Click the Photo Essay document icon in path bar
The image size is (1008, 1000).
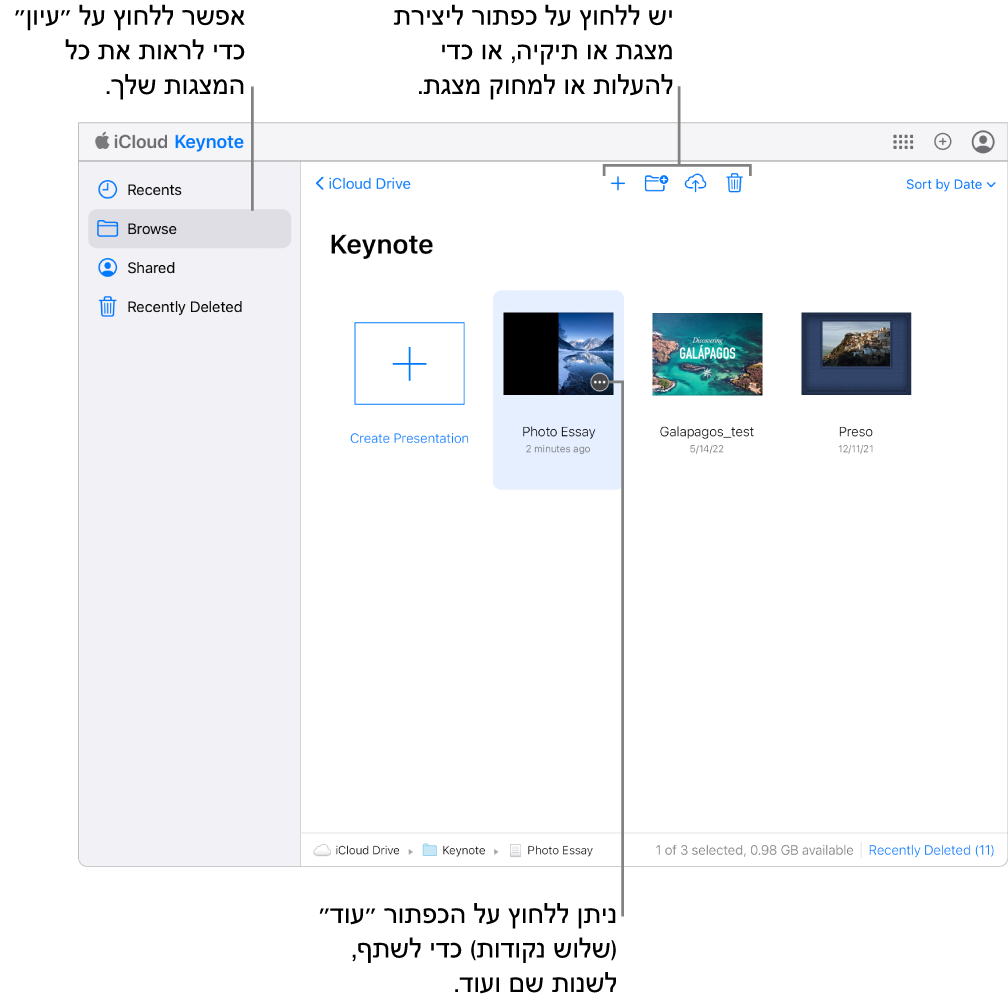pyautogui.click(x=515, y=850)
